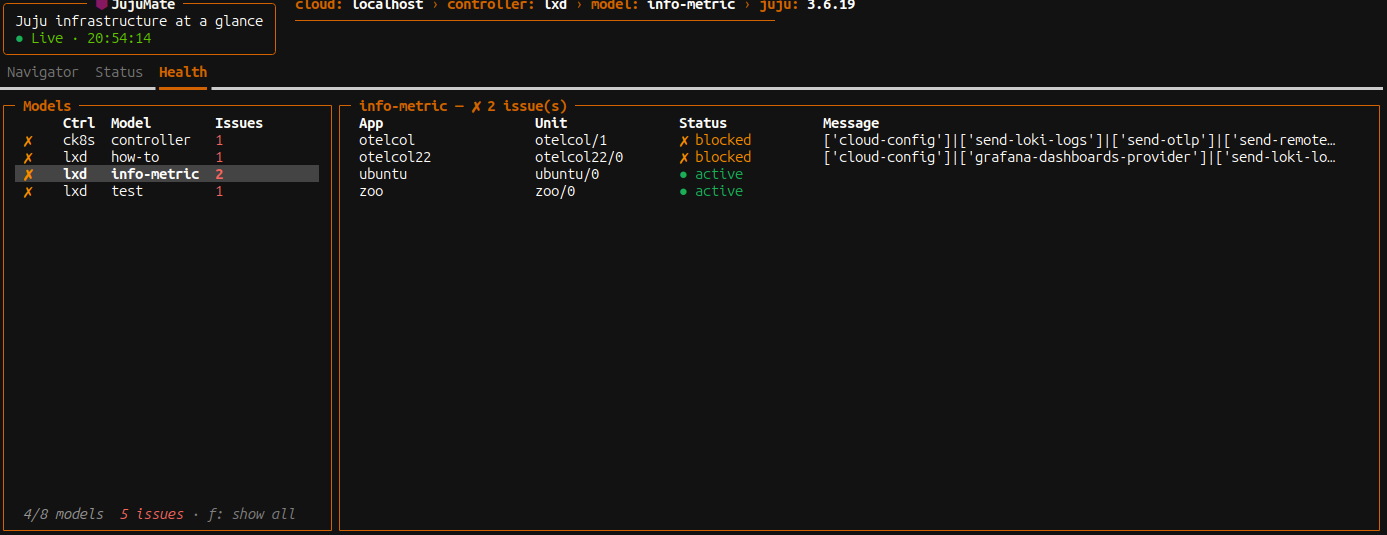
Task: Click the X issue icon beside test model
Action: pyautogui.click(x=28, y=192)
